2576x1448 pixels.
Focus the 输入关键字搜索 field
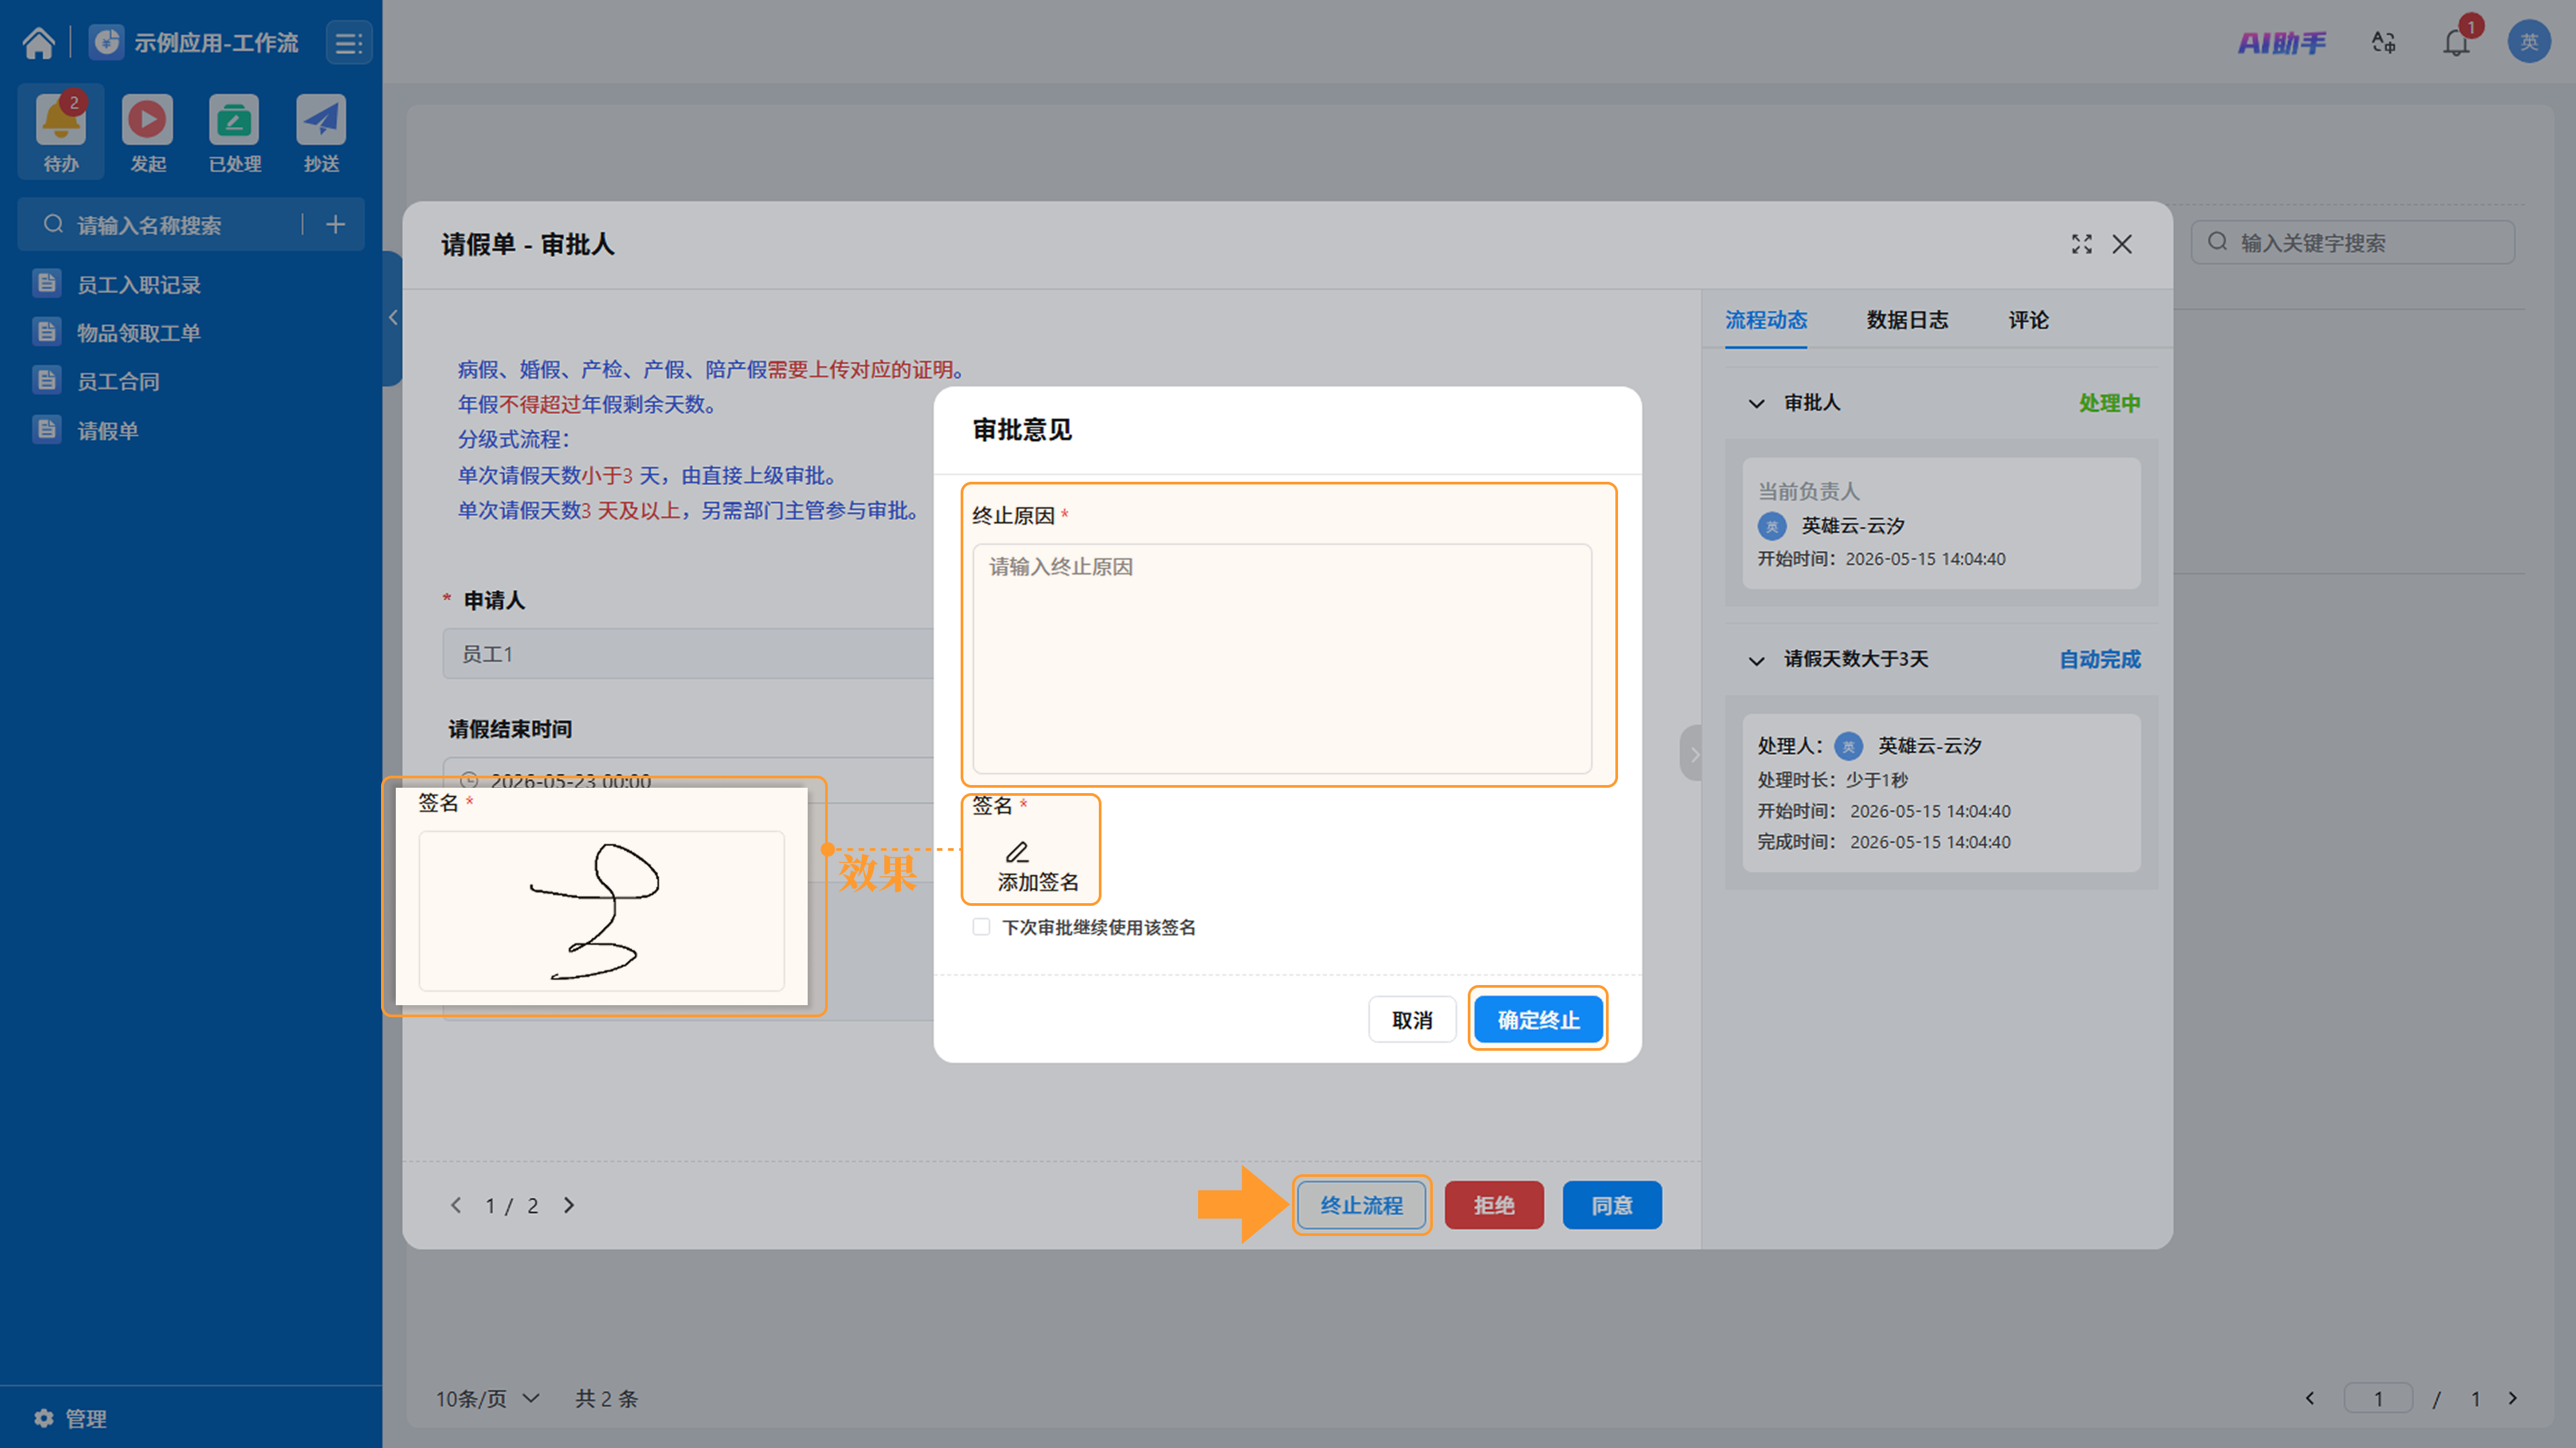[x=2352, y=242]
